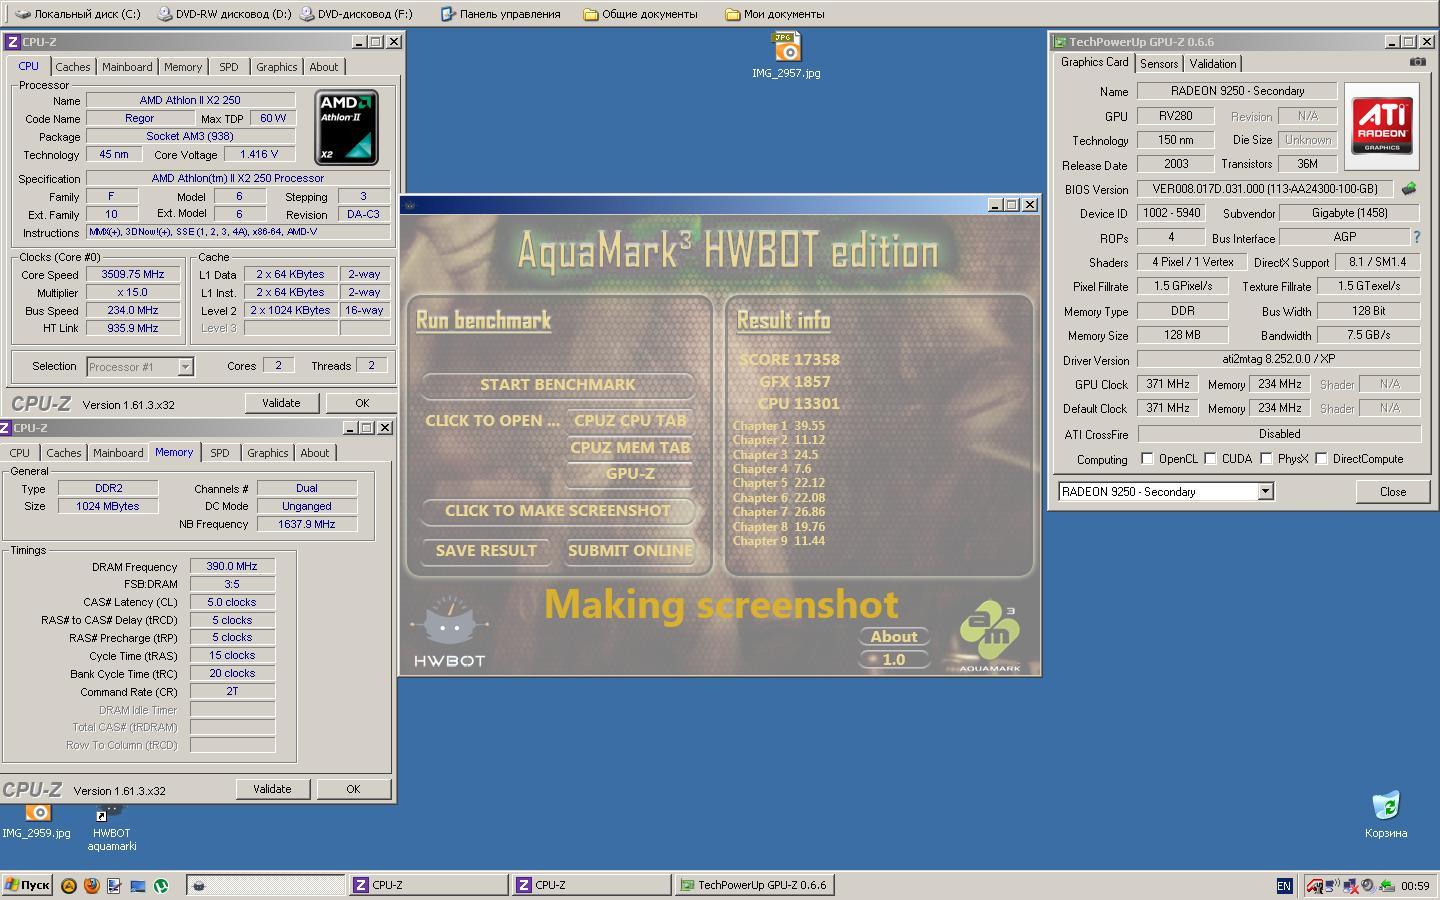The image size is (1440, 900).
Task: Click the DRAM Frequency 390.0 MHz field
Action: point(232,566)
